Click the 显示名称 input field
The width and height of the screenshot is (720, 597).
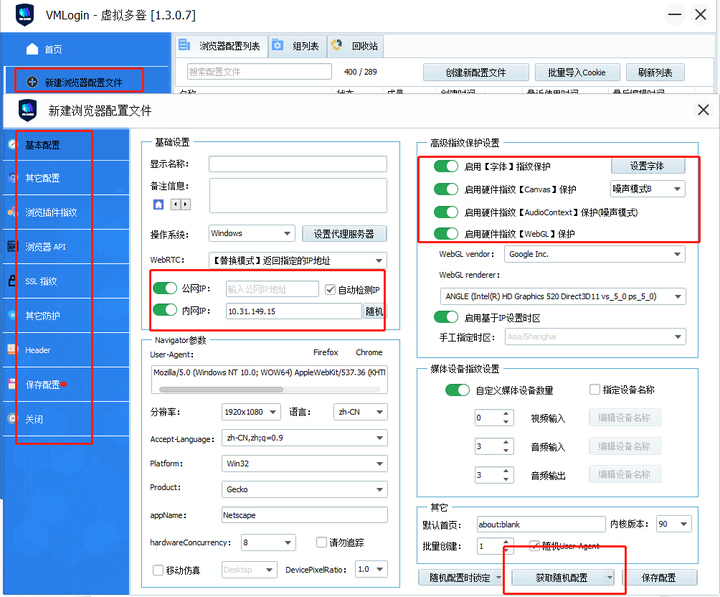pyautogui.click(x=298, y=164)
